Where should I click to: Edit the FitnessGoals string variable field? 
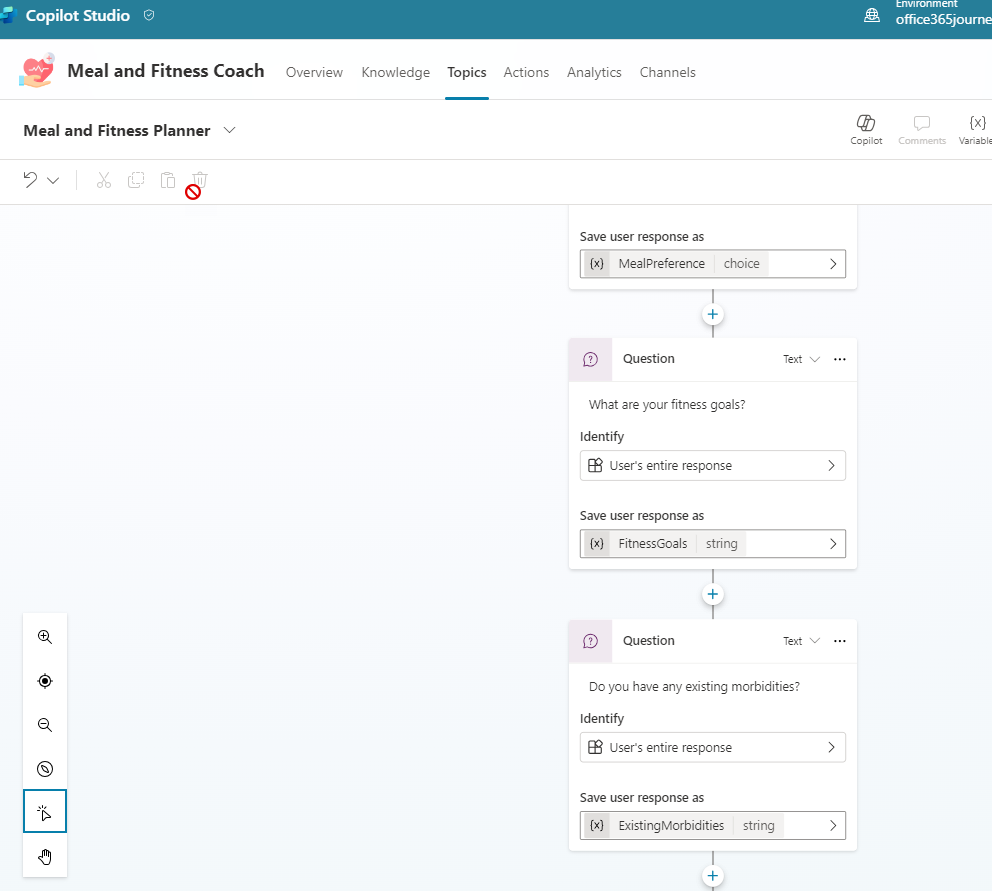[x=713, y=544]
